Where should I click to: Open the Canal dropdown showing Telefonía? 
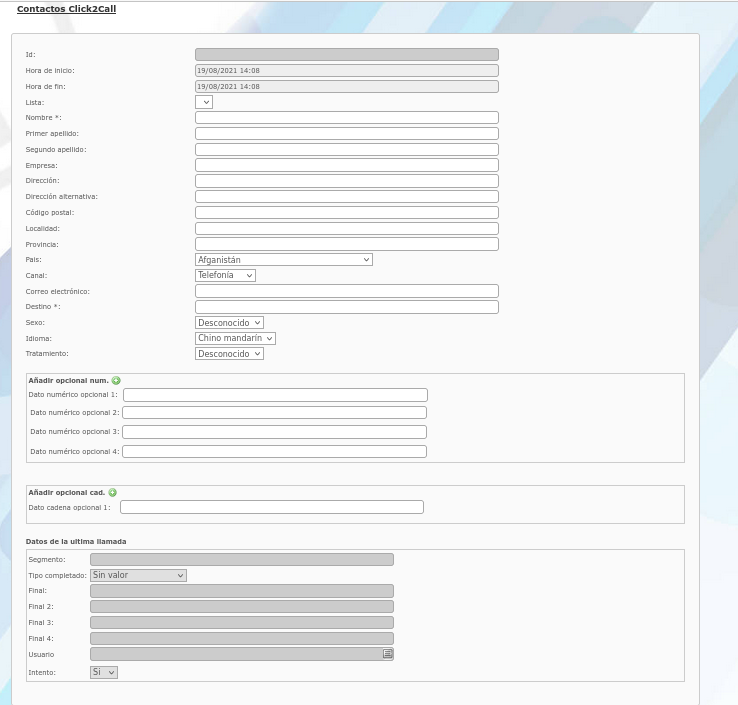(225, 275)
